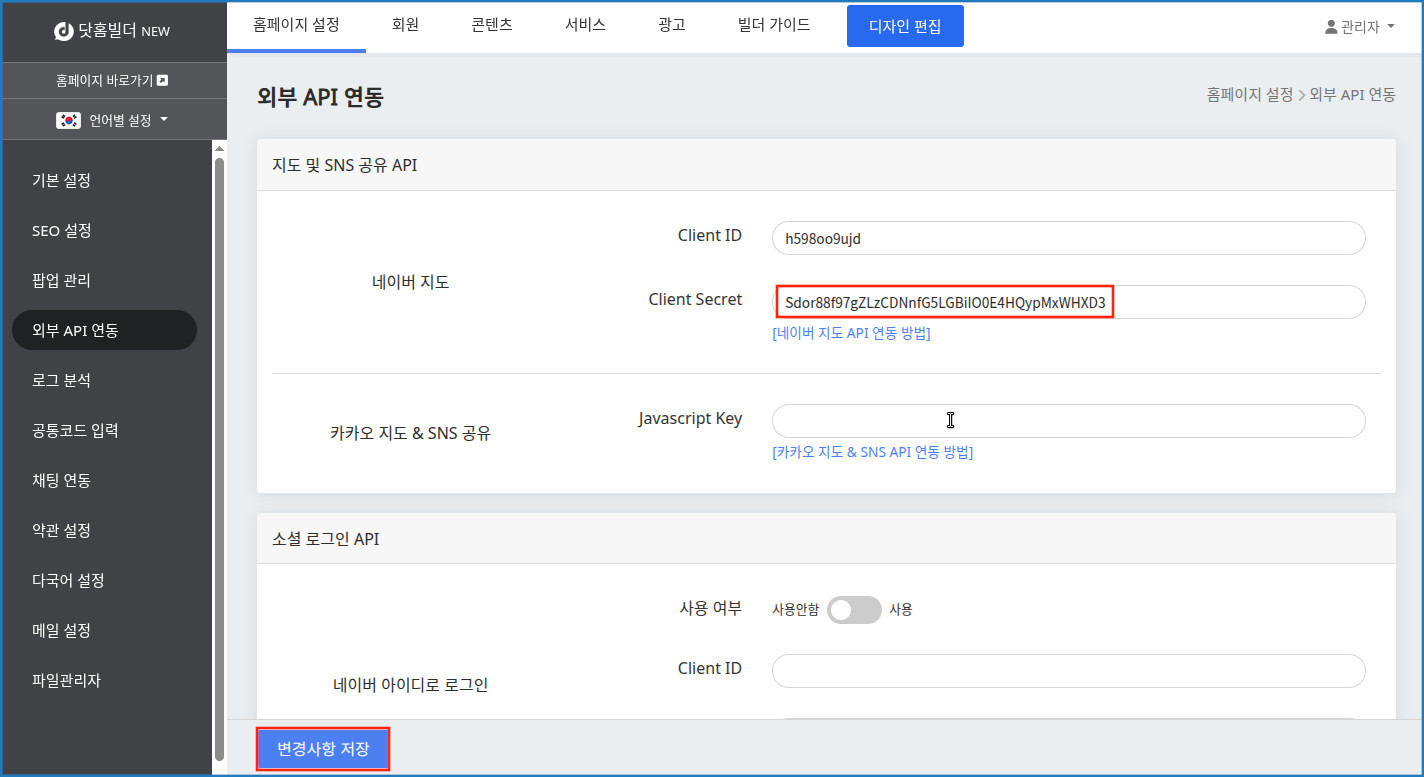Click the sidebar vertical scrollbar
Image resolution: width=1424 pixels, height=777 pixels.
tap(219, 450)
